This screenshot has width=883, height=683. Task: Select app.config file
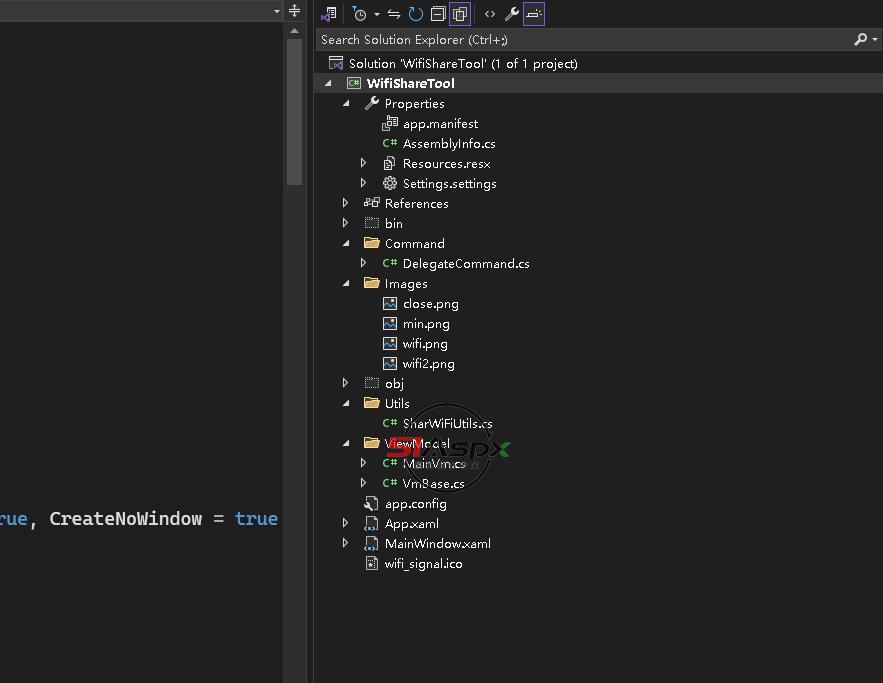click(x=416, y=503)
